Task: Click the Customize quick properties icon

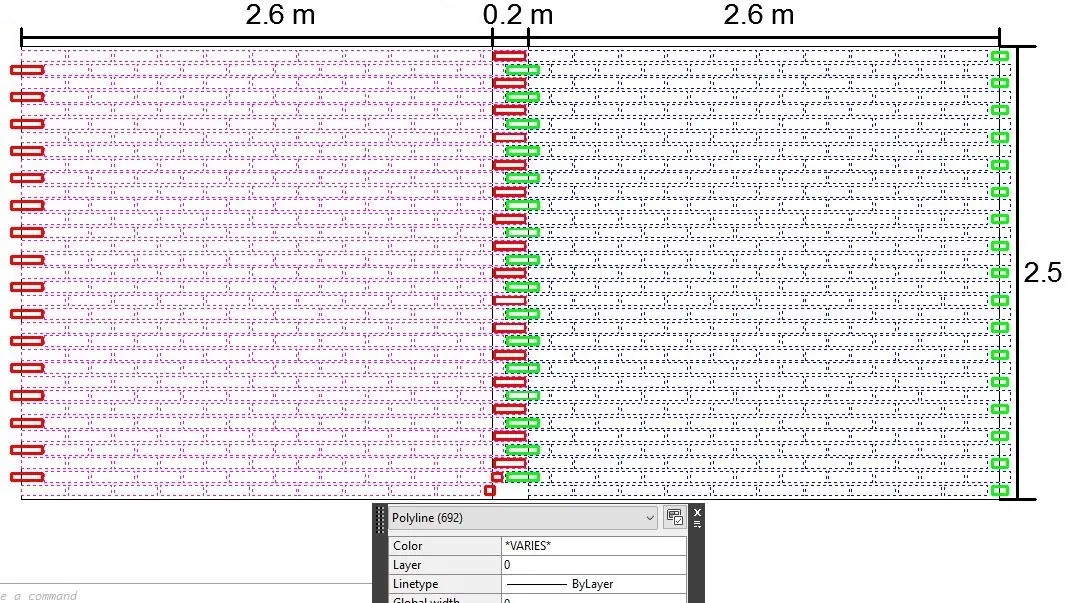Action: (674, 517)
